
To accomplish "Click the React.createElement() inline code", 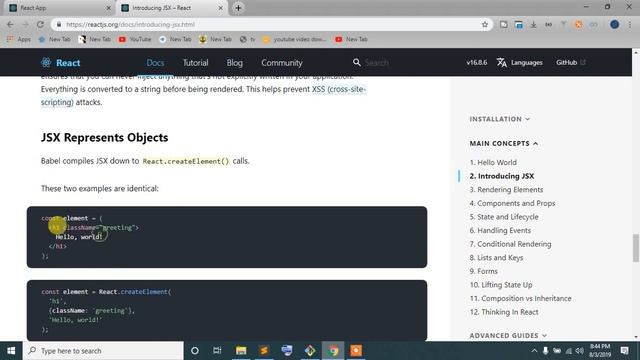I will [x=186, y=161].
